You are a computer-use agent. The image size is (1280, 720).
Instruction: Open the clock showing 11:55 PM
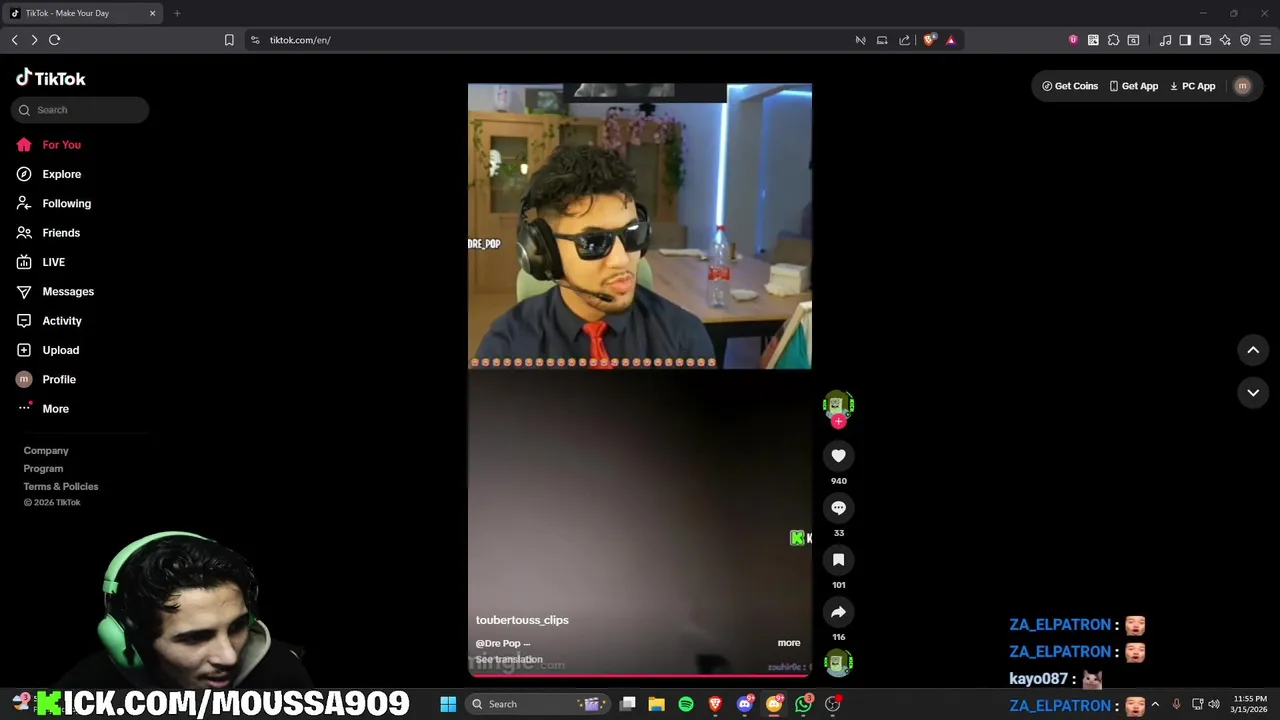pyautogui.click(x=1250, y=704)
